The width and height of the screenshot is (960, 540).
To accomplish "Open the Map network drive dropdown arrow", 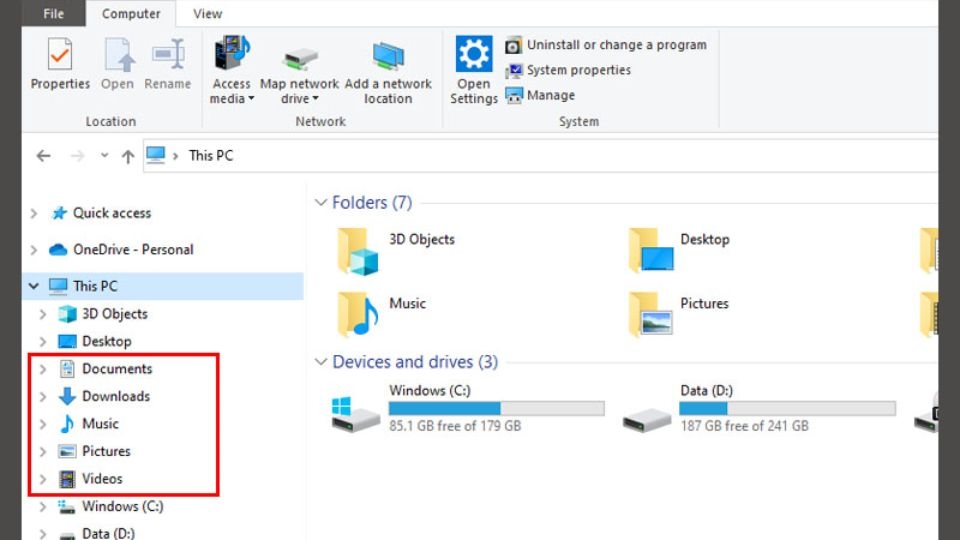I will (315, 99).
